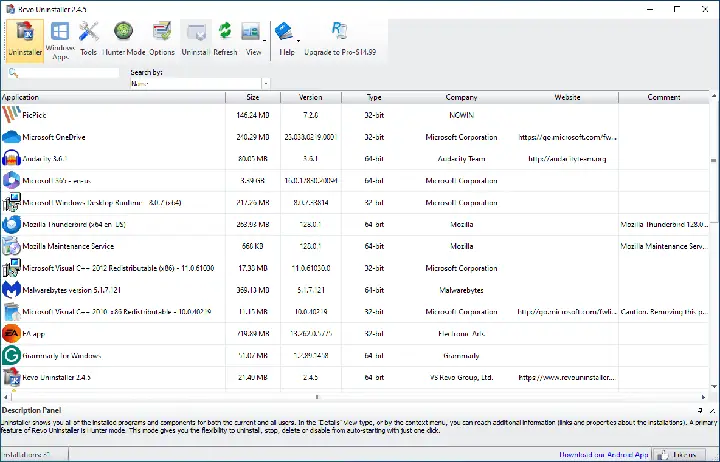Expand the Help dropdown arrow
This screenshot has width=720, height=462.
point(298,40)
